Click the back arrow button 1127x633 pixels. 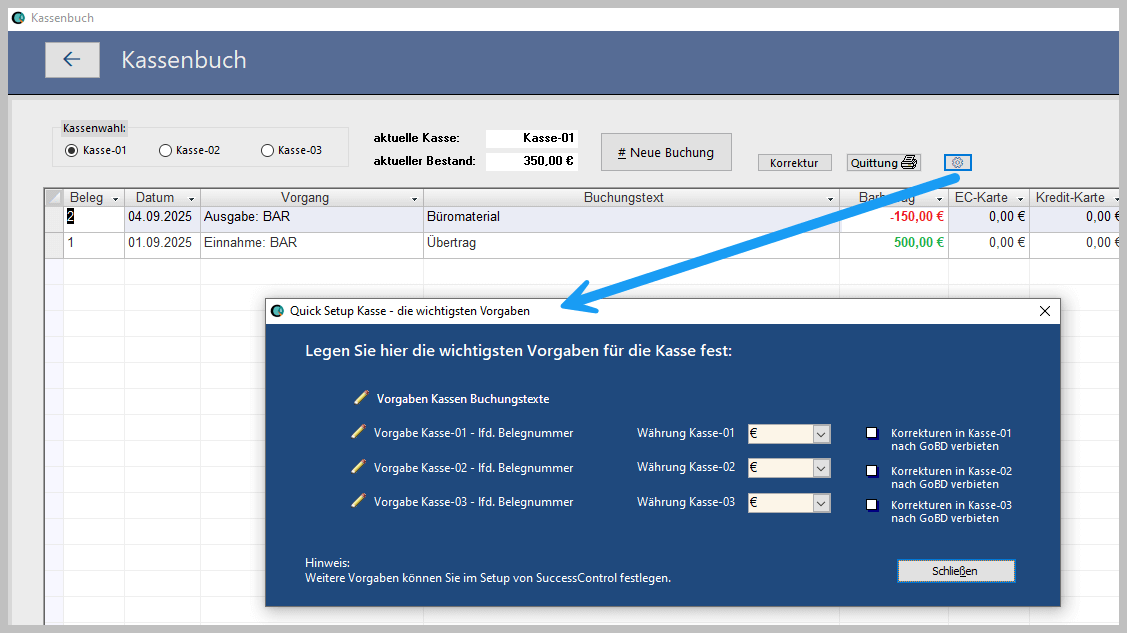tap(72, 60)
